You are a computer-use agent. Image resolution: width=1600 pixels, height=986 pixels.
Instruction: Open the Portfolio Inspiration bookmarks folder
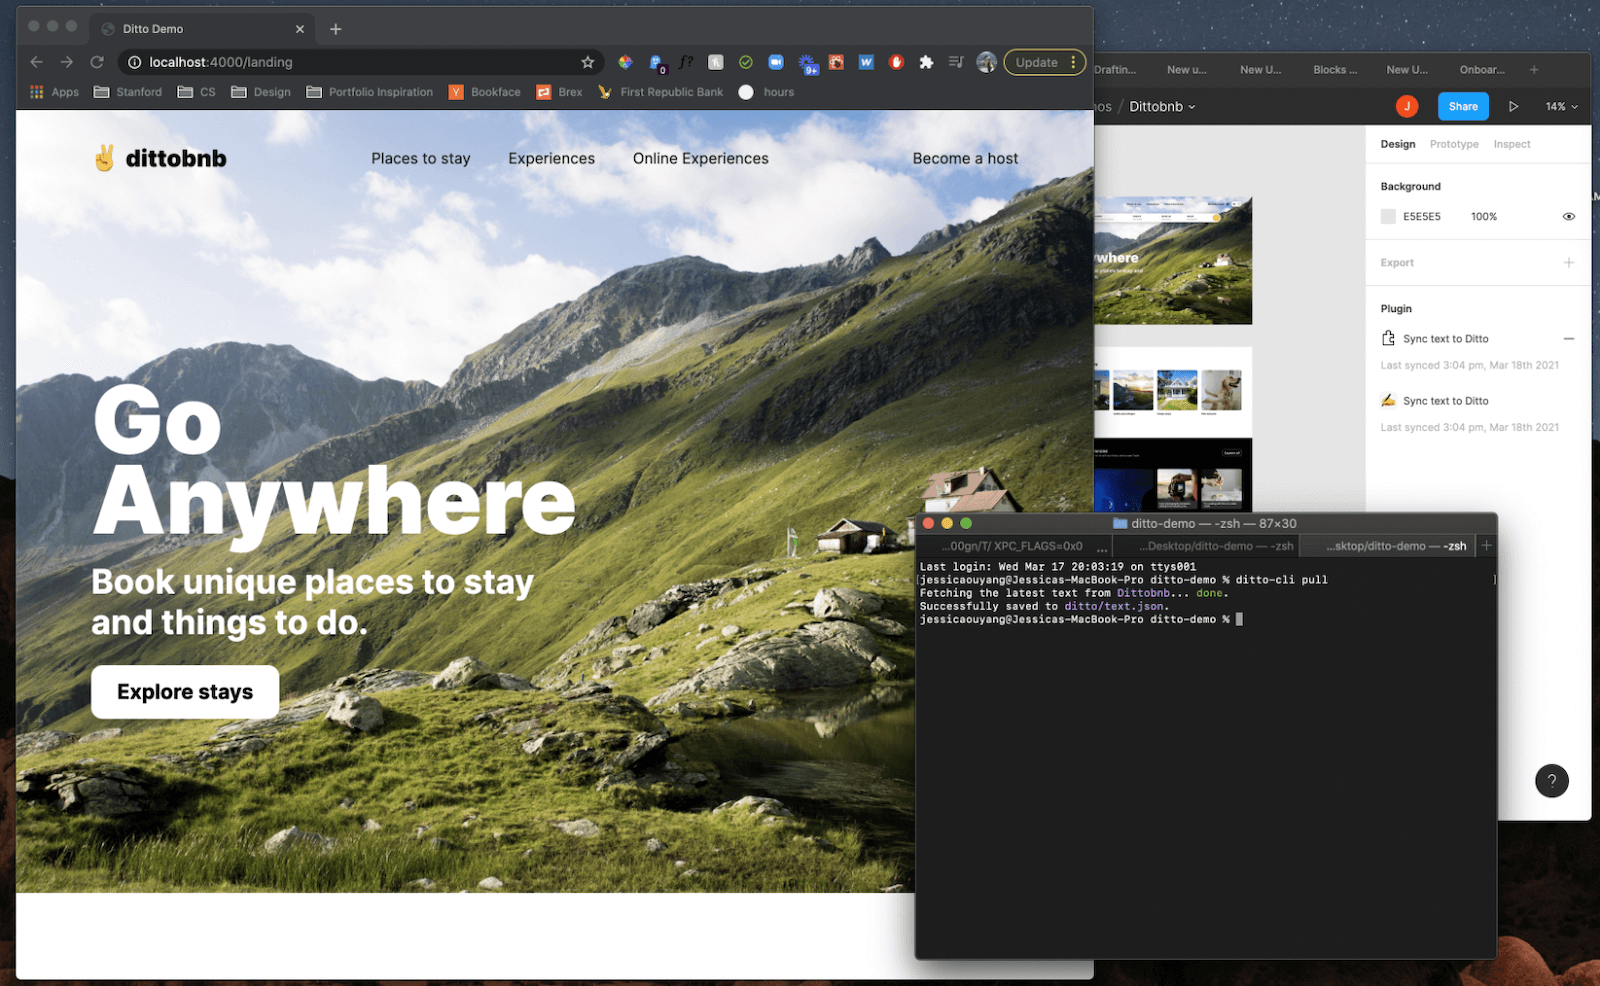369,92
